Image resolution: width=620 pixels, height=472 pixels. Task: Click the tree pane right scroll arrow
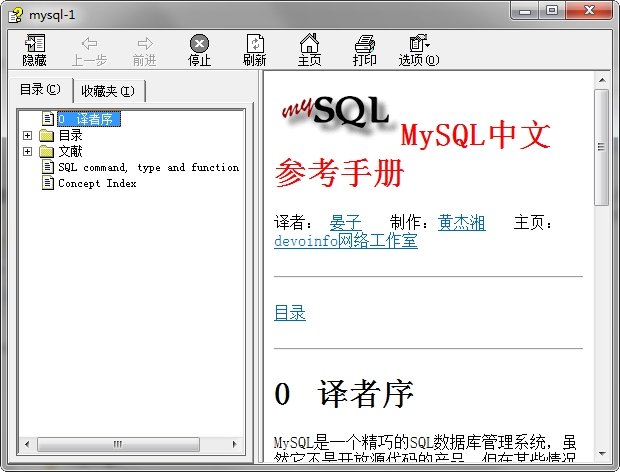[x=234, y=444]
